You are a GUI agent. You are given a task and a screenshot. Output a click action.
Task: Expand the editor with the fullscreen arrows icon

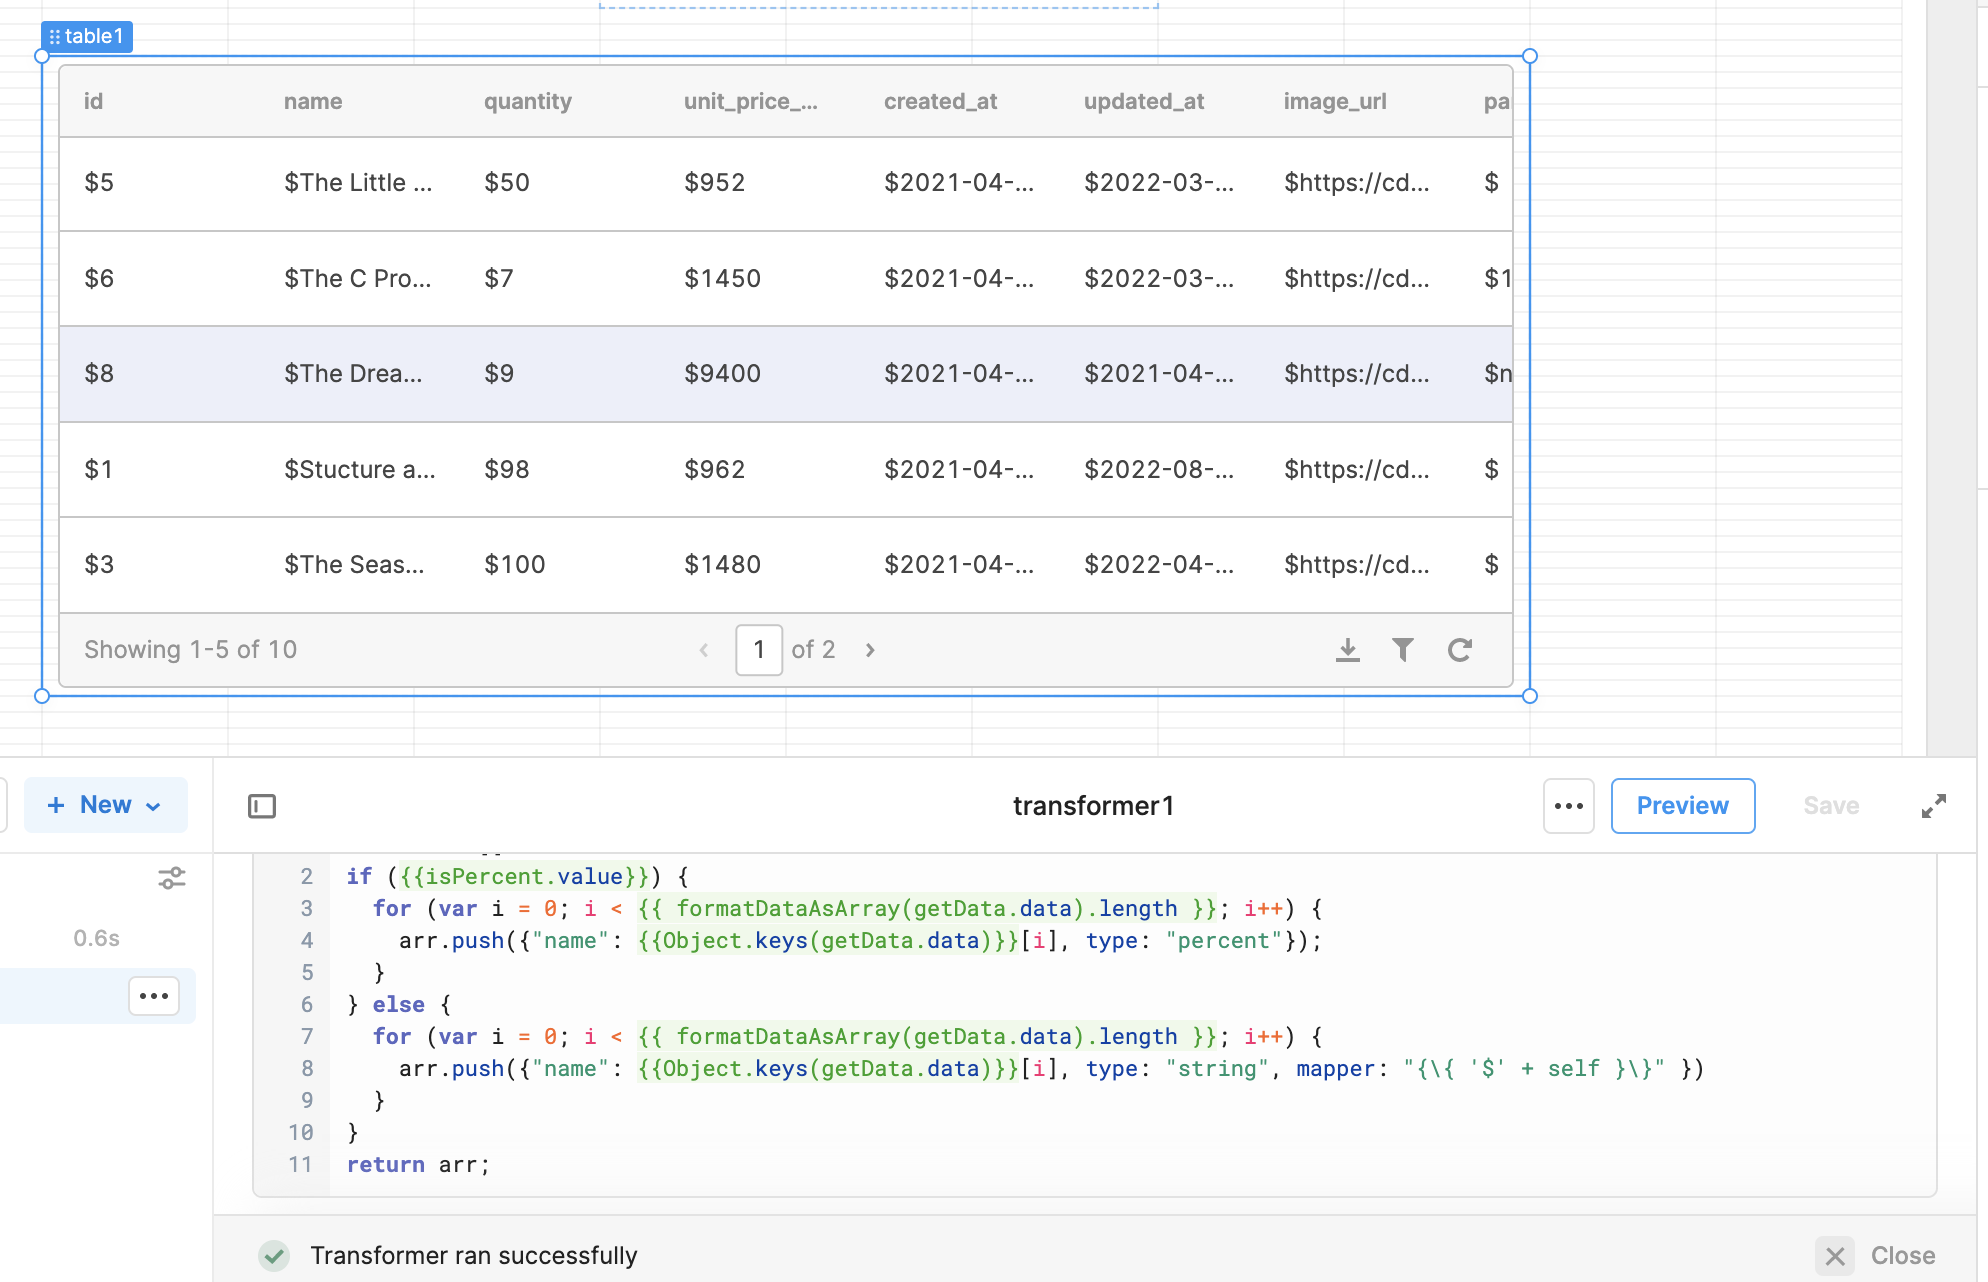click(1934, 806)
